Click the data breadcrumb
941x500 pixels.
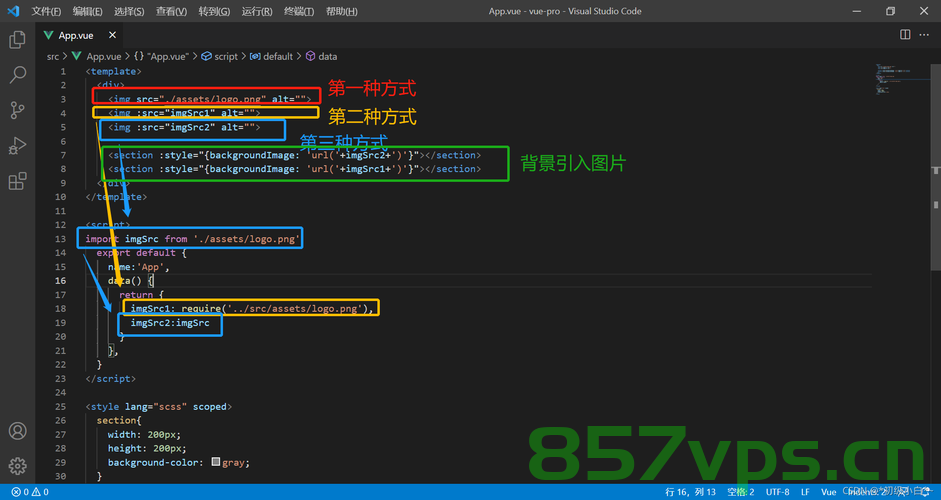point(321,56)
